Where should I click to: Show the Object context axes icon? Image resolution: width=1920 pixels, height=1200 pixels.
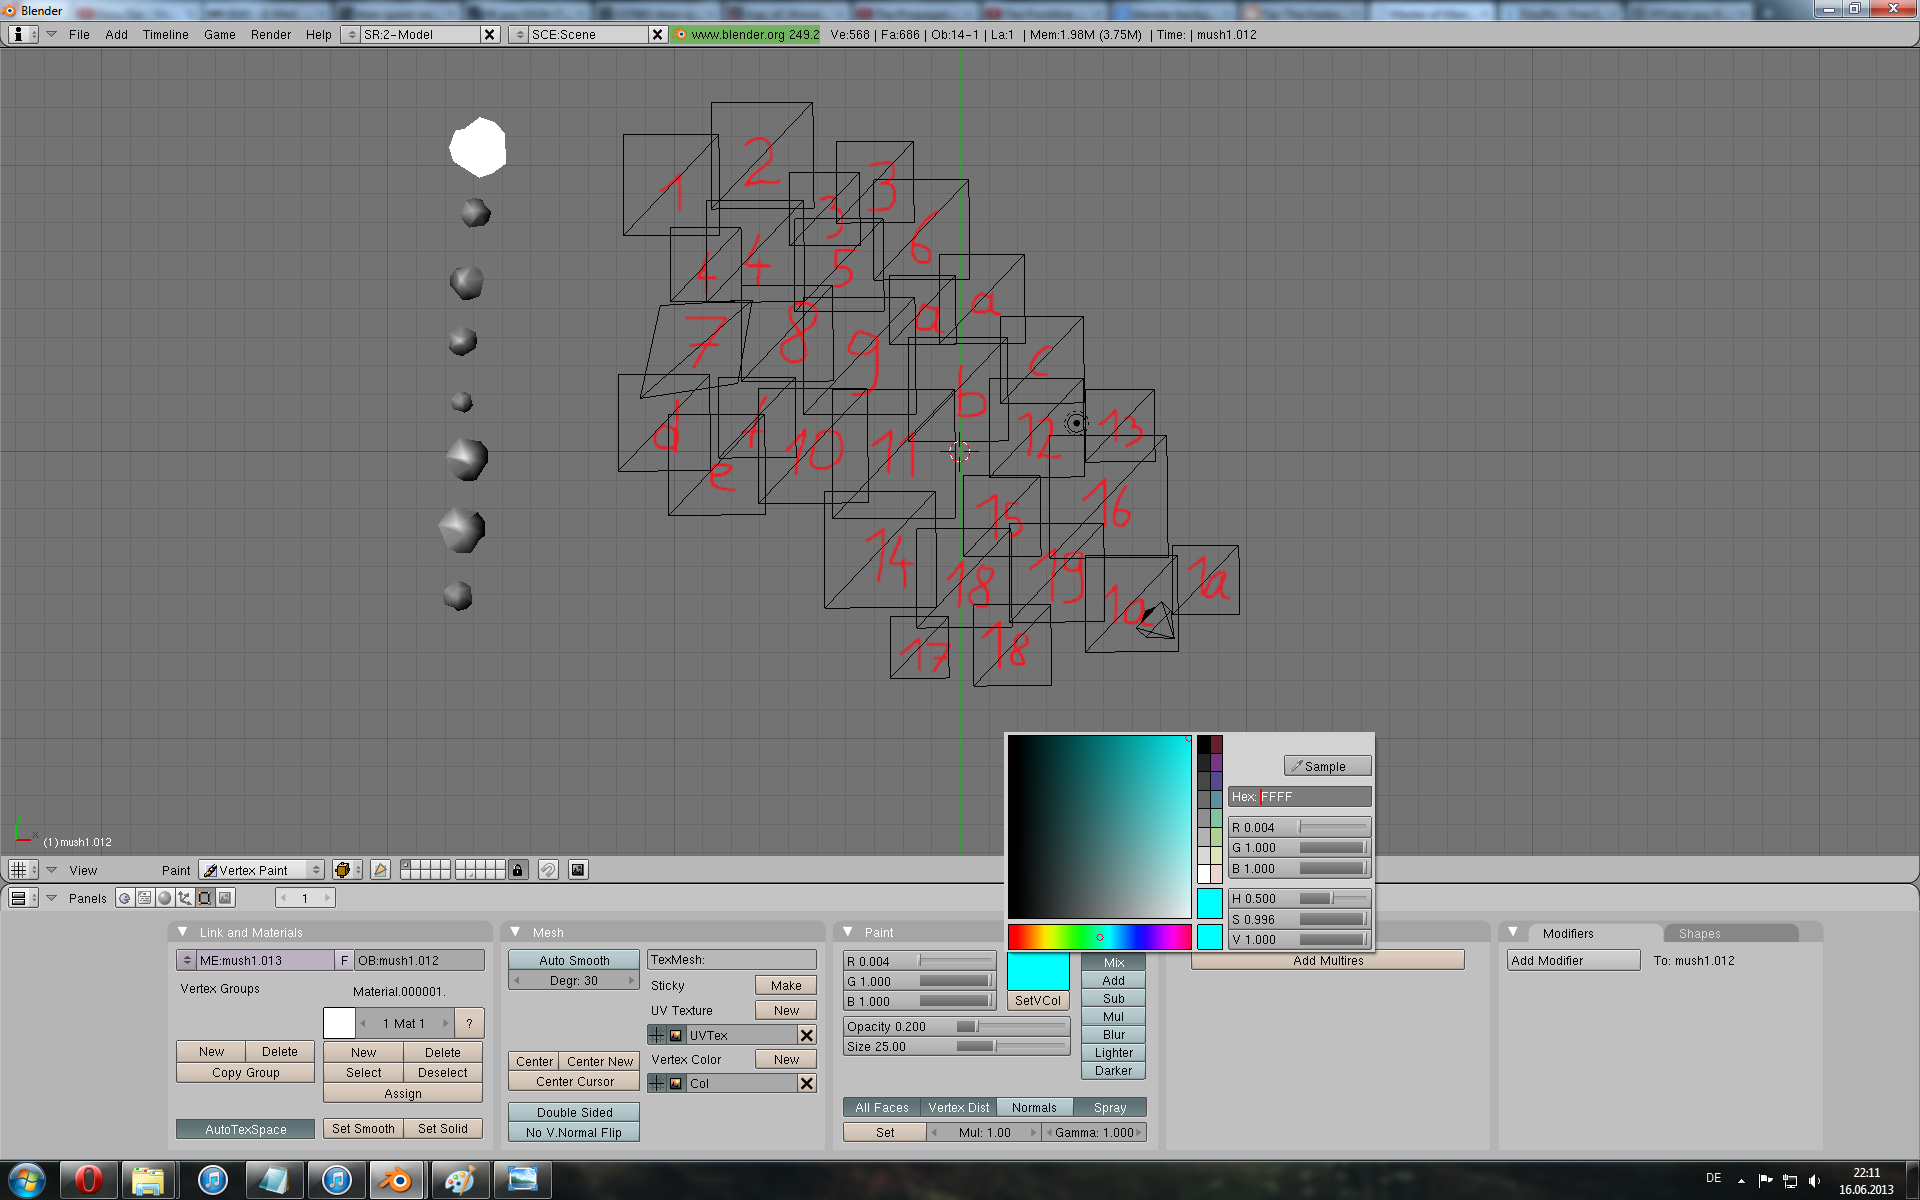[x=185, y=898]
